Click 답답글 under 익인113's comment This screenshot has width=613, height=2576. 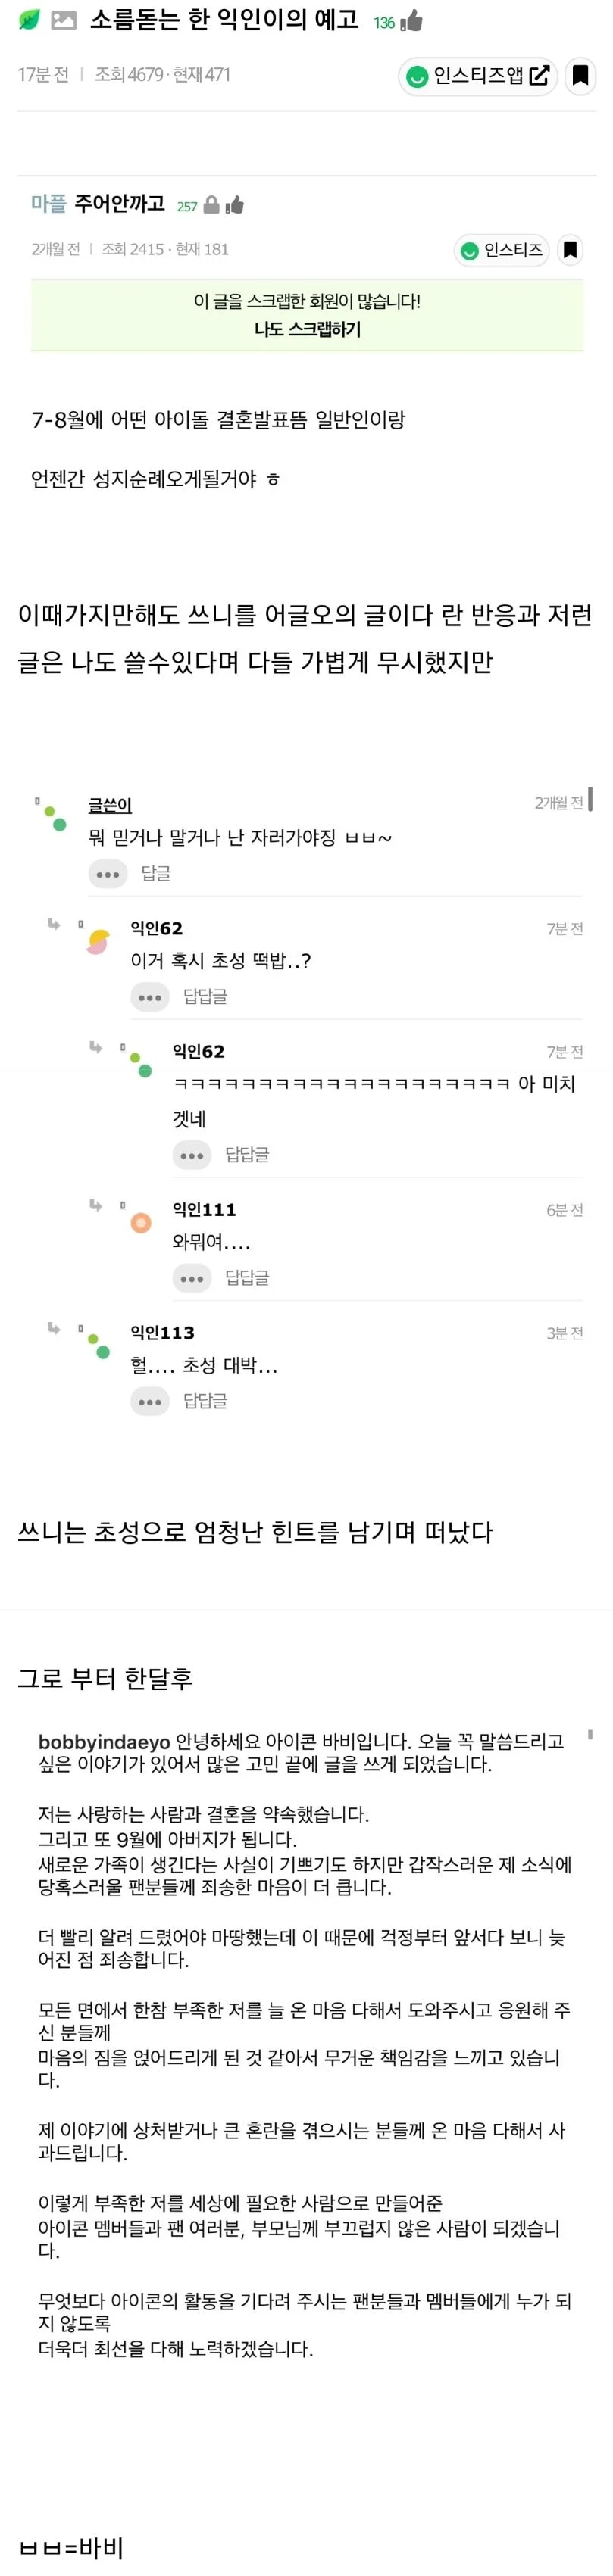click(x=205, y=1402)
